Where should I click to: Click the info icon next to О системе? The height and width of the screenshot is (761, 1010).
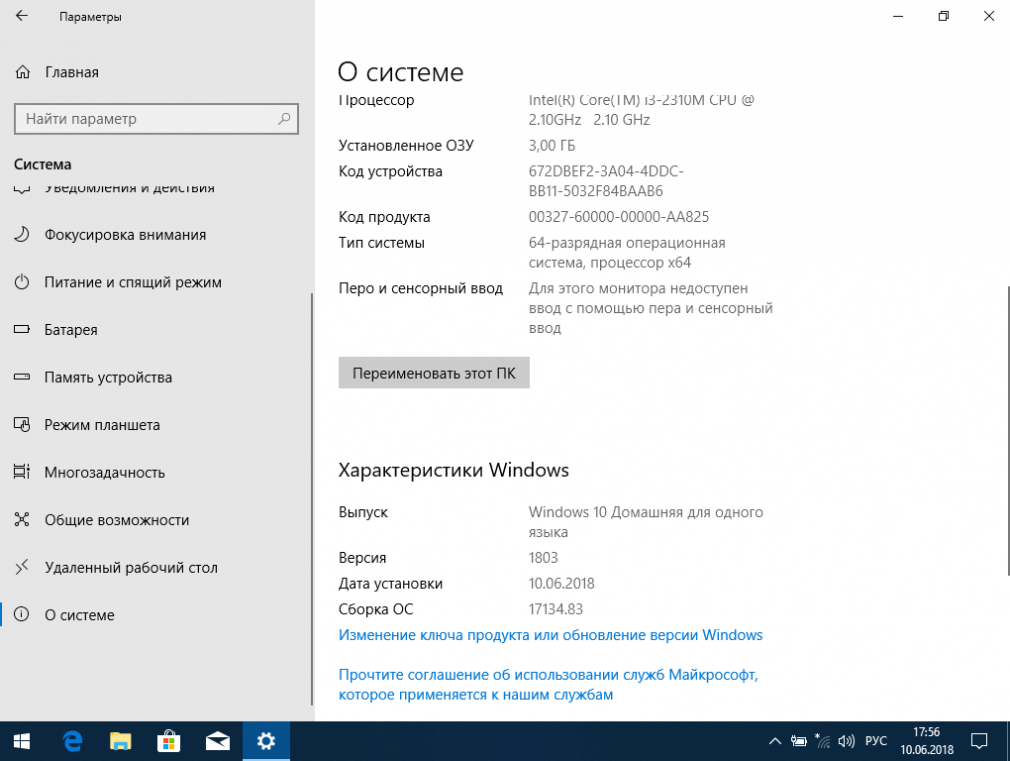pyautogui.click(x=22, y=614)
